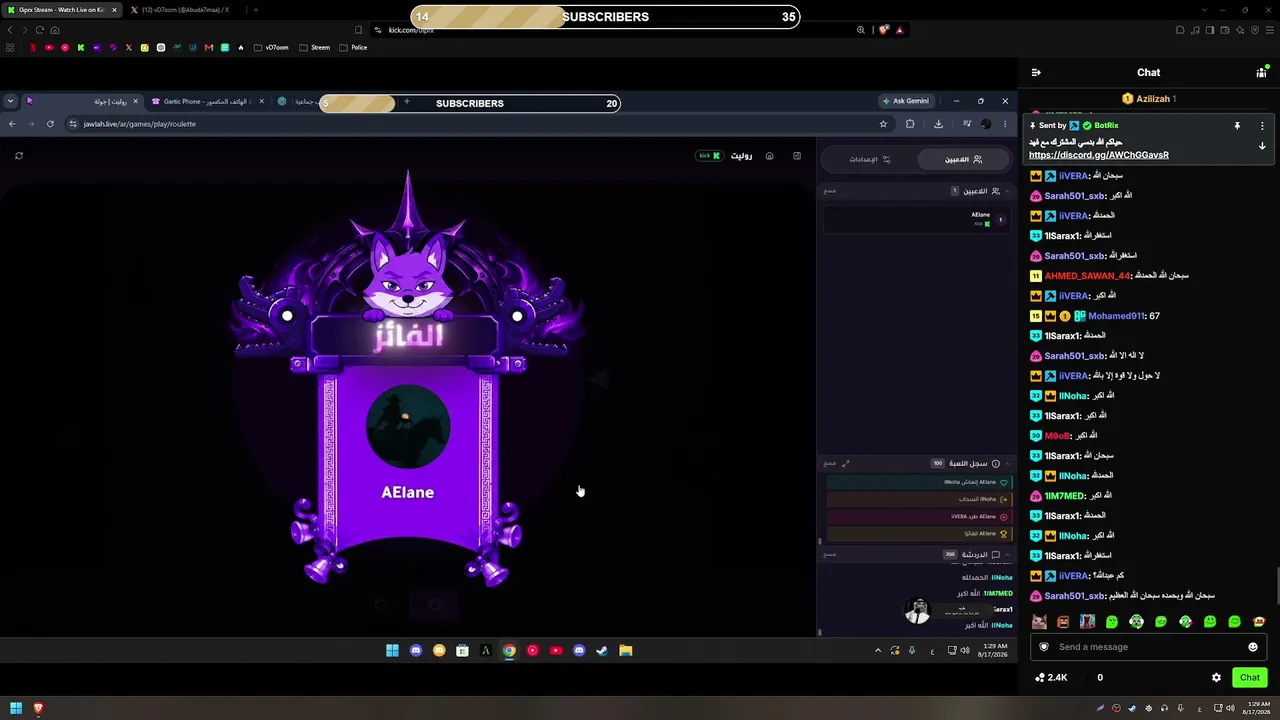Click the YouTube bookmark icon in bookmarks bar
The width and height of the screenshot is (1280, 720).
pos(49,47)
